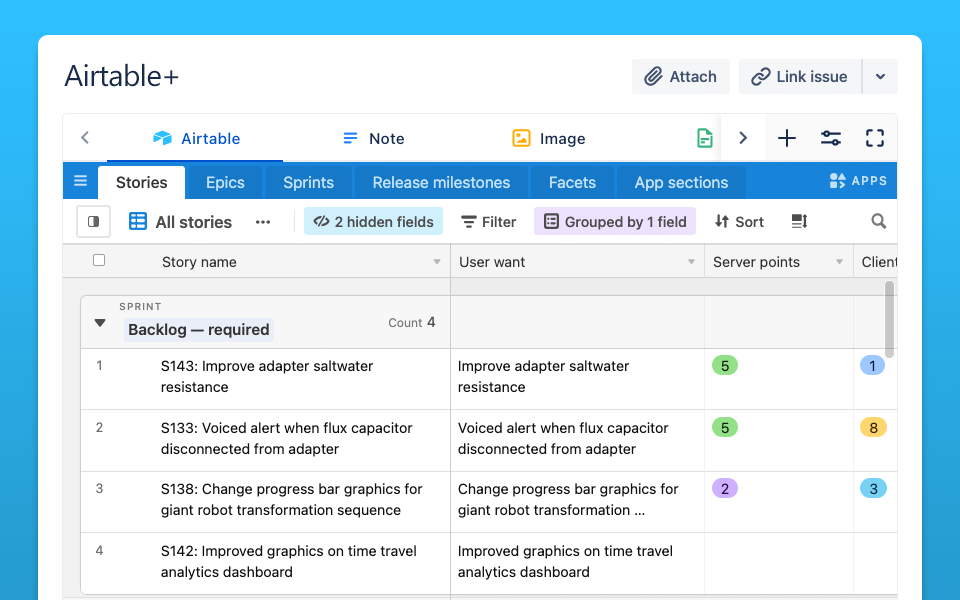Click row number 4
The height and width of the screenshot is (600, 960).
click(99, 550)
